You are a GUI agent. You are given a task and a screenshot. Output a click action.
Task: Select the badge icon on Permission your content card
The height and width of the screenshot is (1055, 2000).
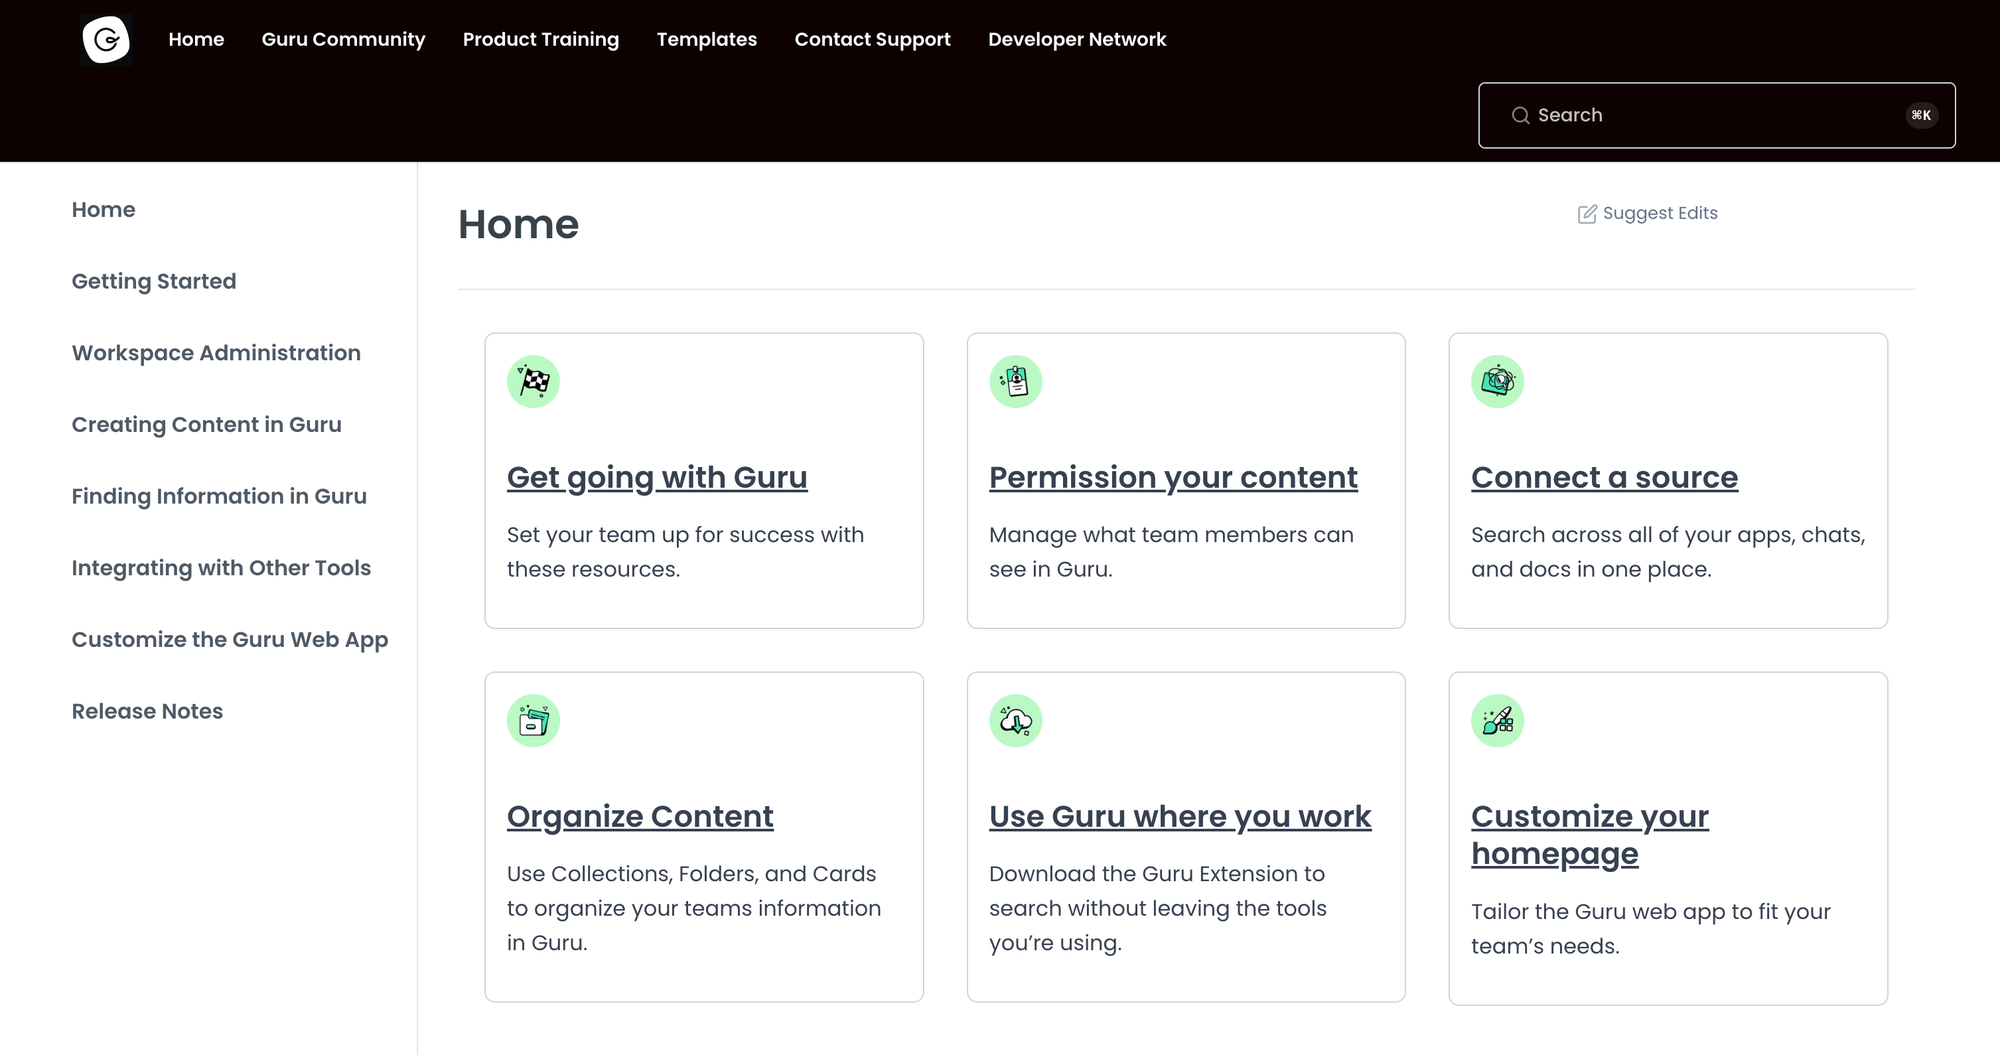pos(1015,381)
